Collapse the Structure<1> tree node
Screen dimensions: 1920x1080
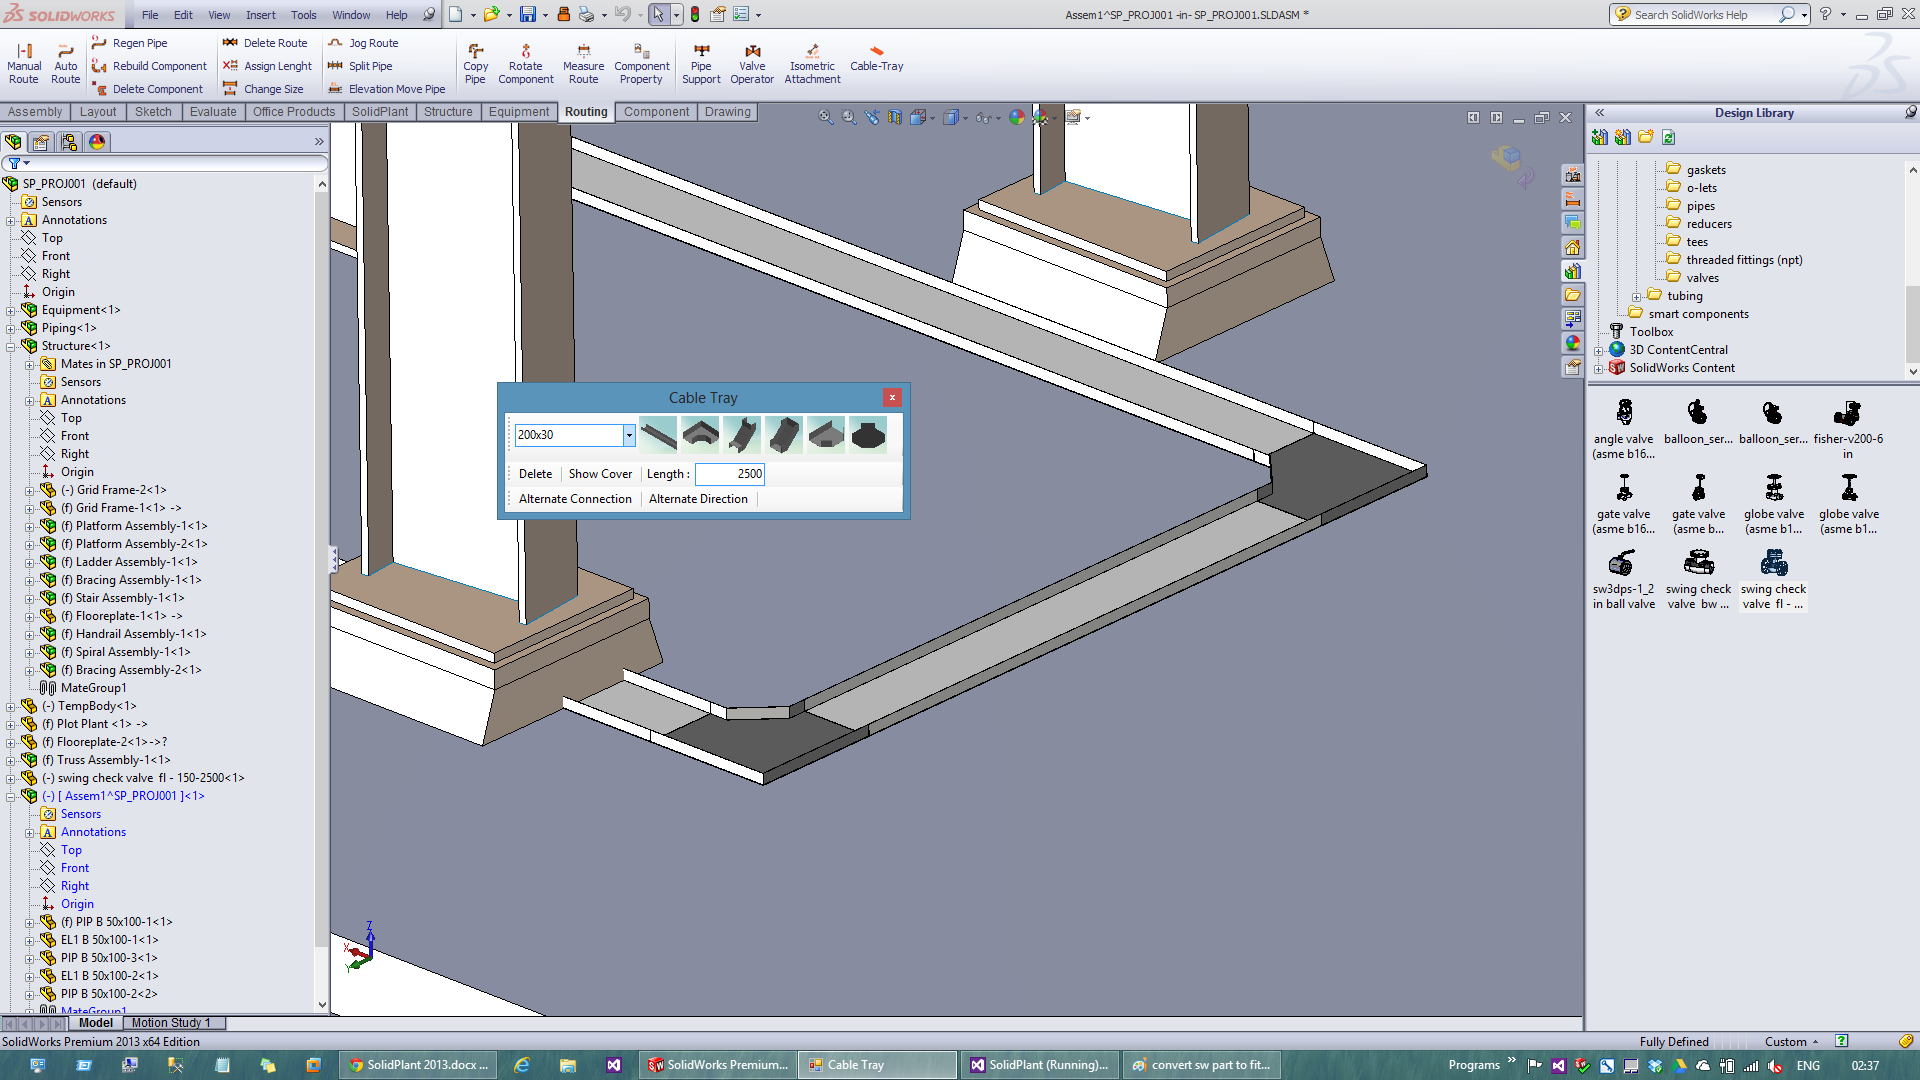click(x=11, y=347)
